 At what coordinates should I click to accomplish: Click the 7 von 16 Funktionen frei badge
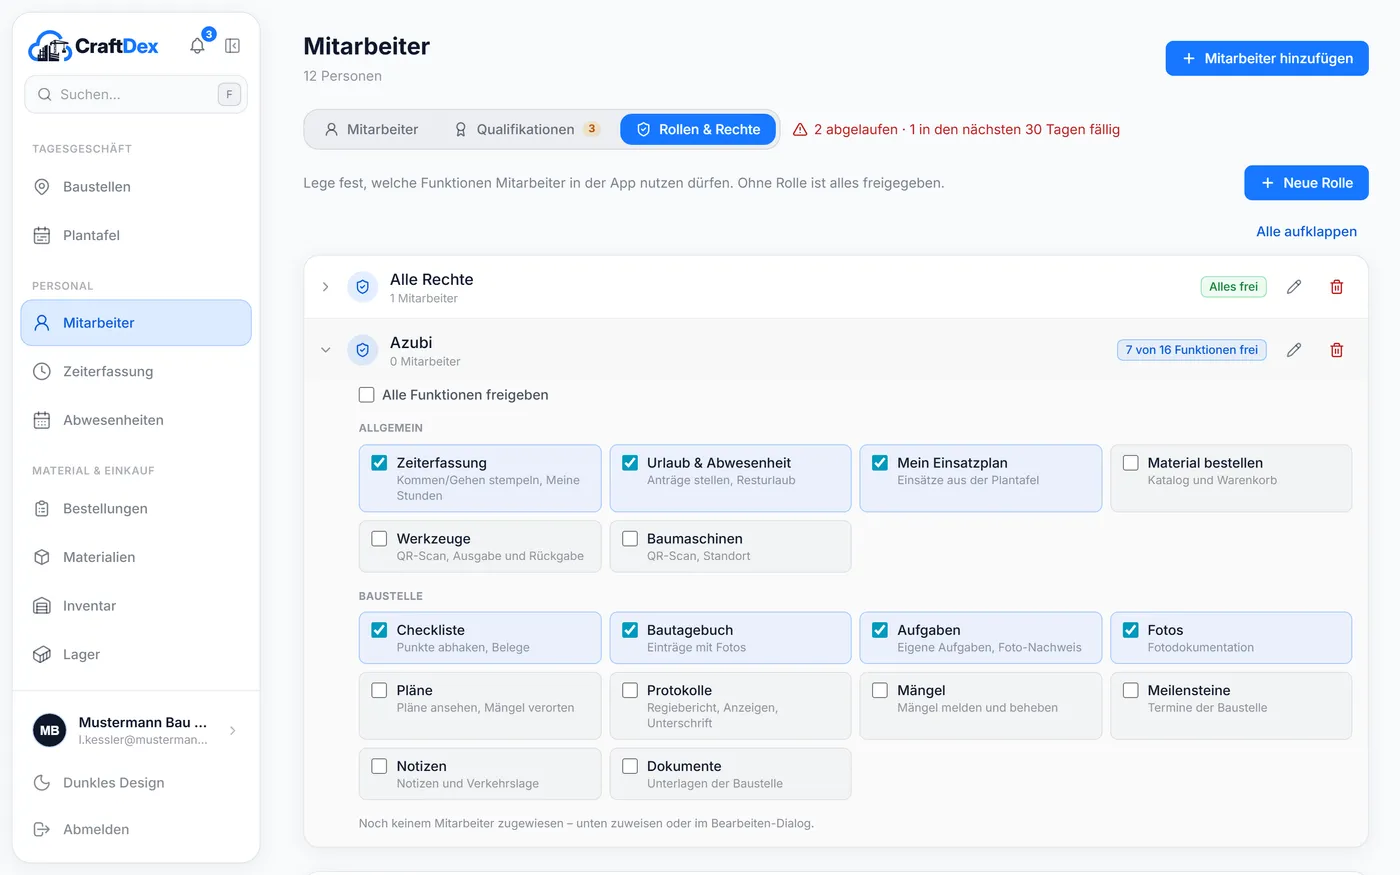coord(1192,350)
